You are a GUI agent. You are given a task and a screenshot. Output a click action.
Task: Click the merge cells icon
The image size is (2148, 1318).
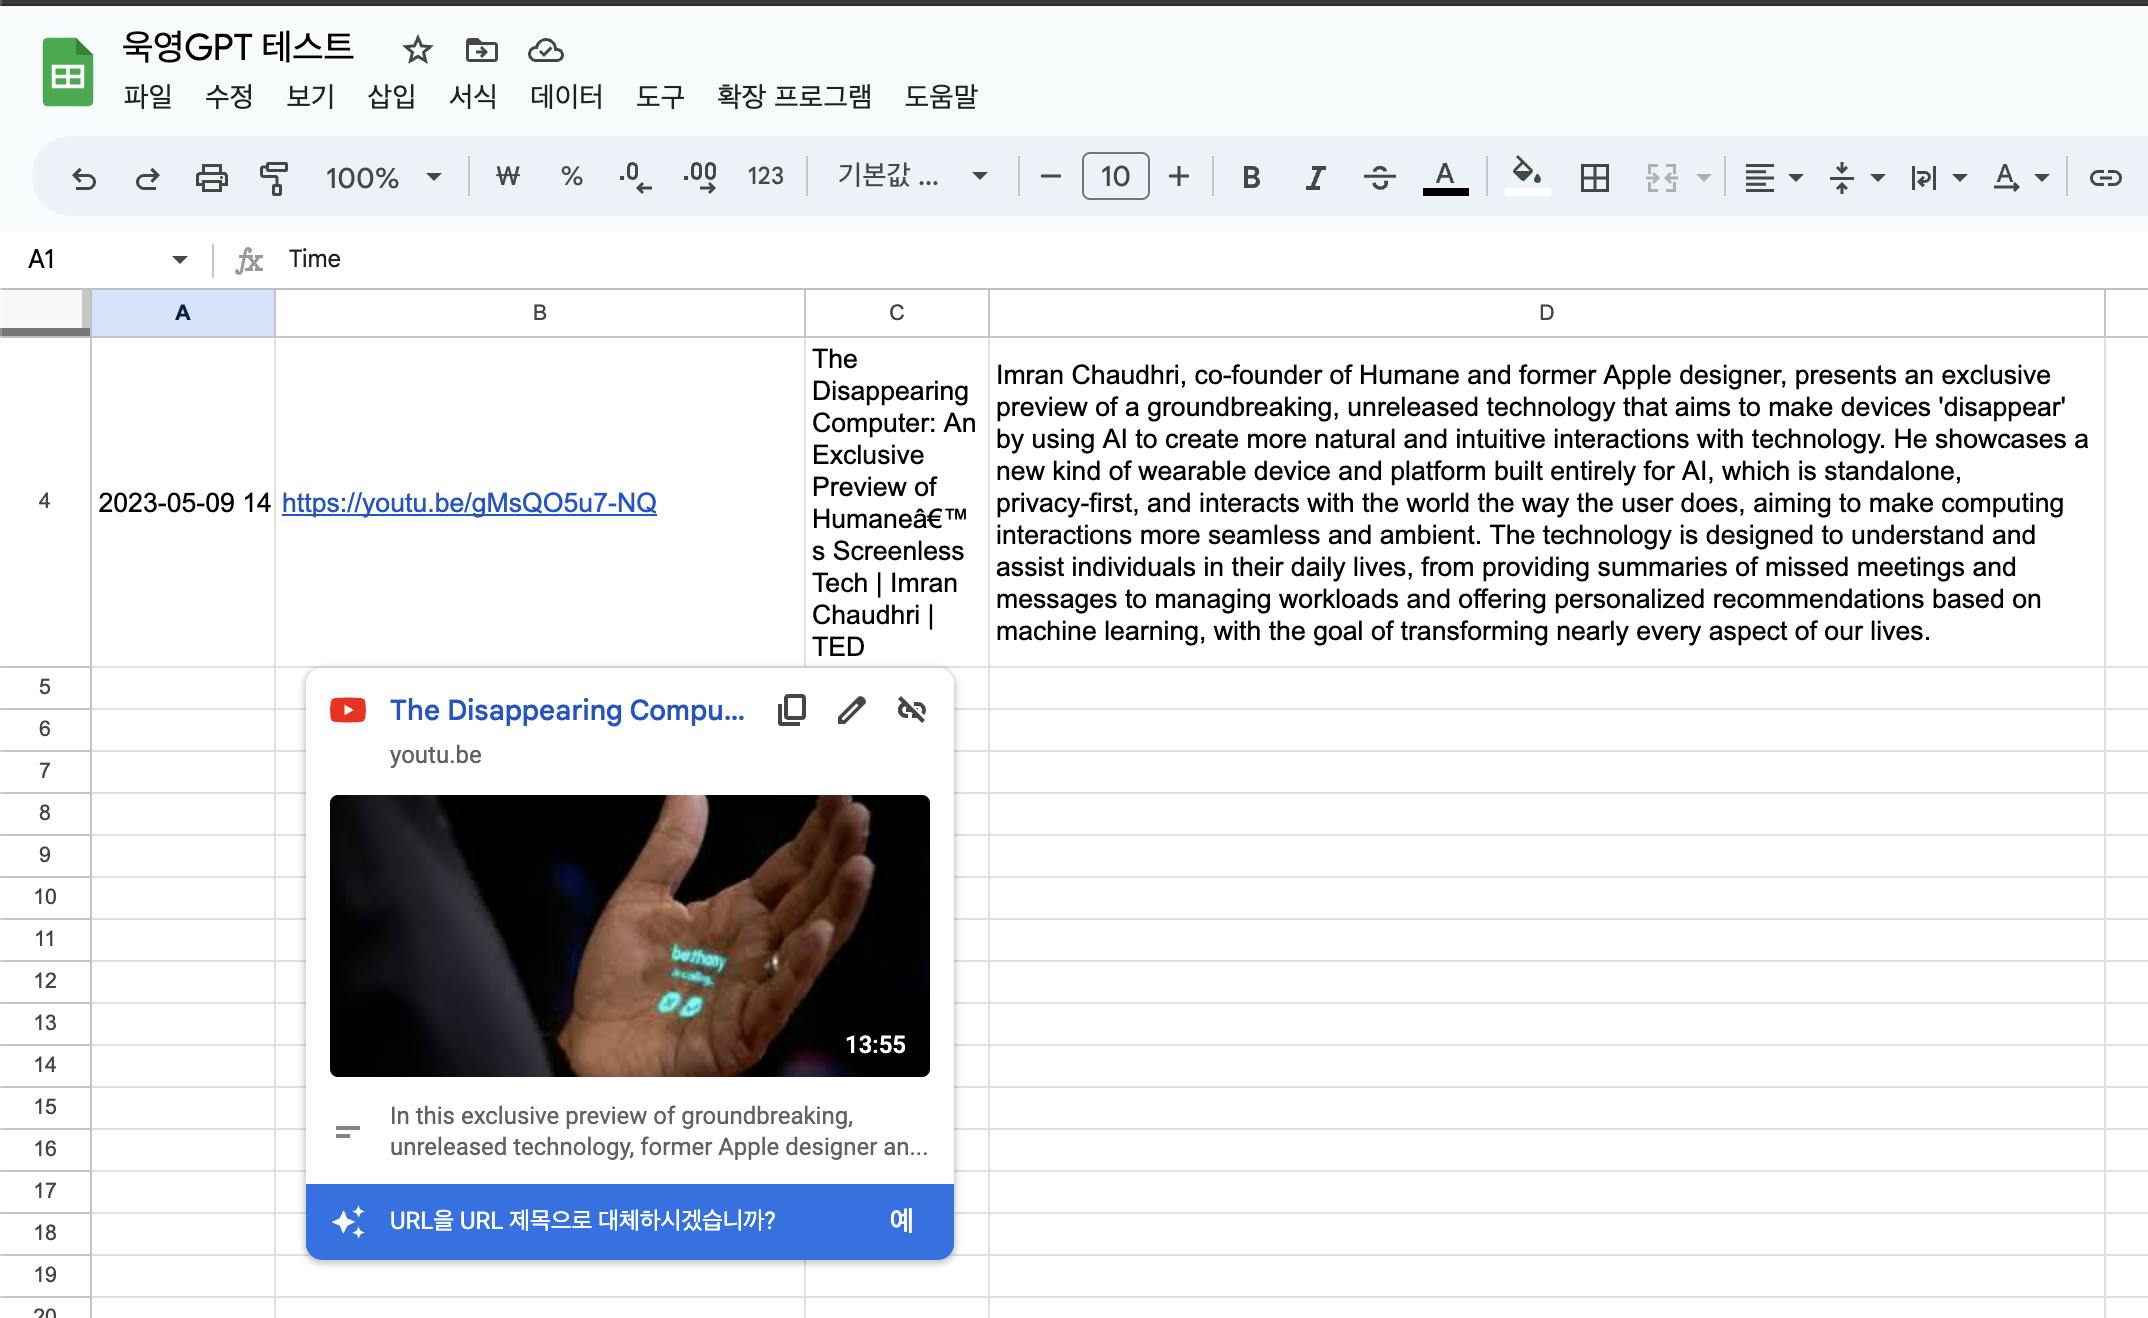(x=1661, y=178)
